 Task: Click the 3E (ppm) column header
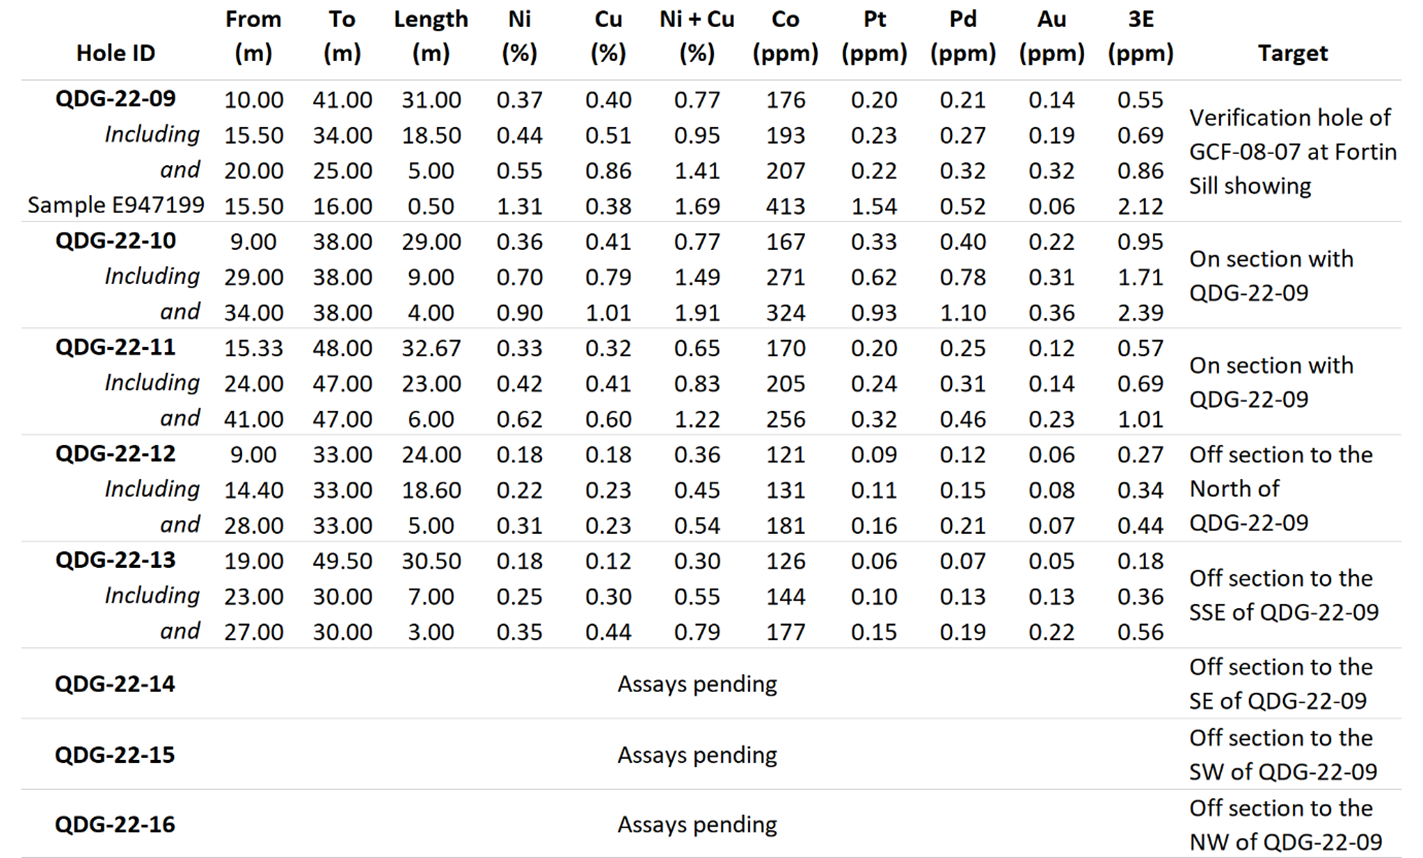(x=1140, y=36)
